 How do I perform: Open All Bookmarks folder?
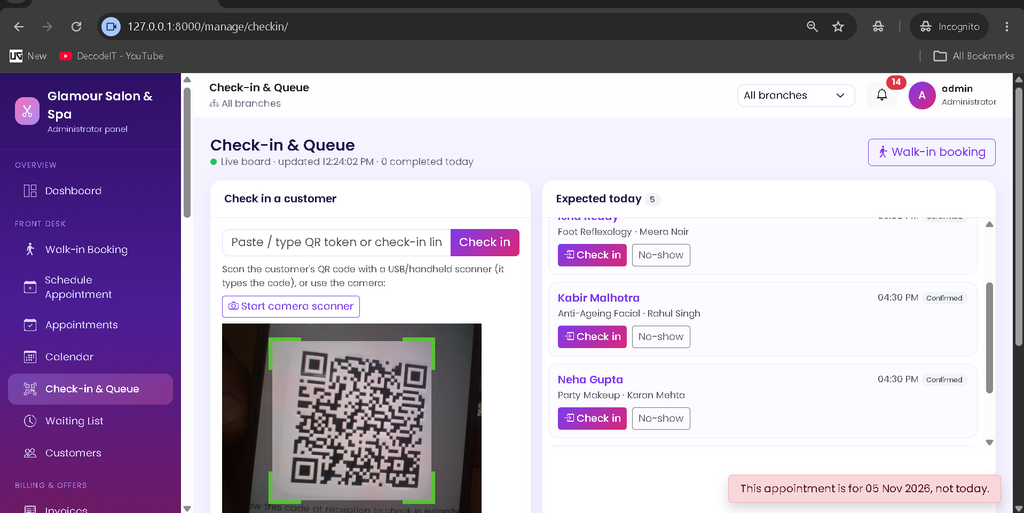pyautogui.click(x=974, y=56)
